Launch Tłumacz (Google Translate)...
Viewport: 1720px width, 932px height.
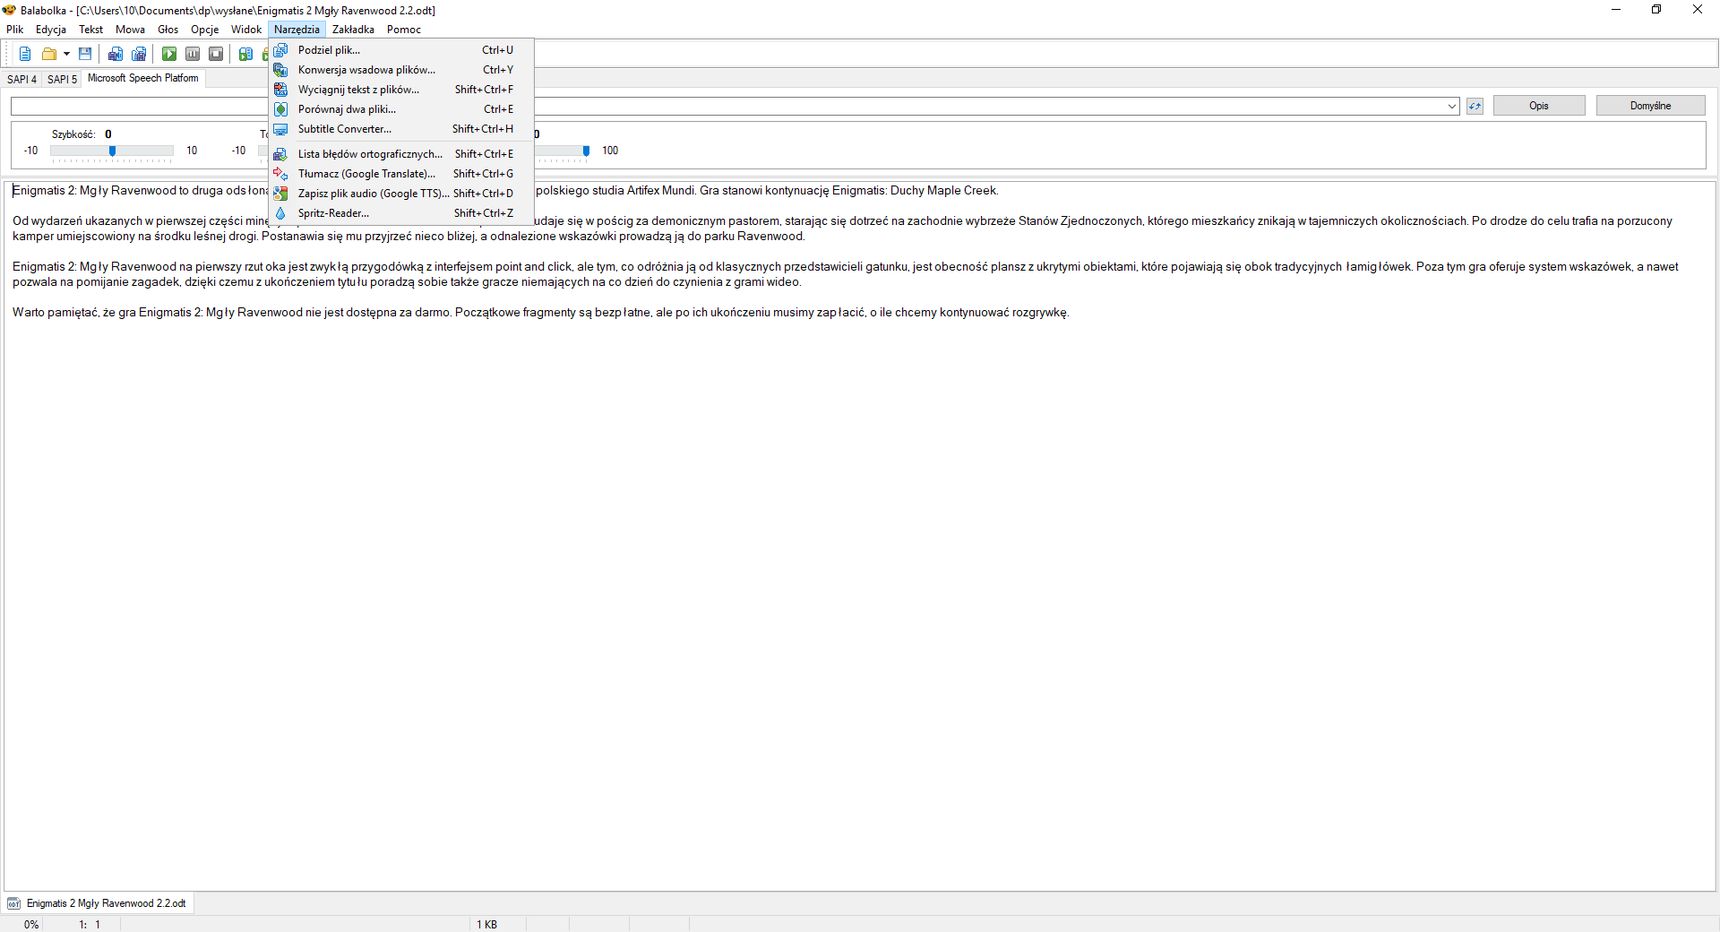[401, 174]
